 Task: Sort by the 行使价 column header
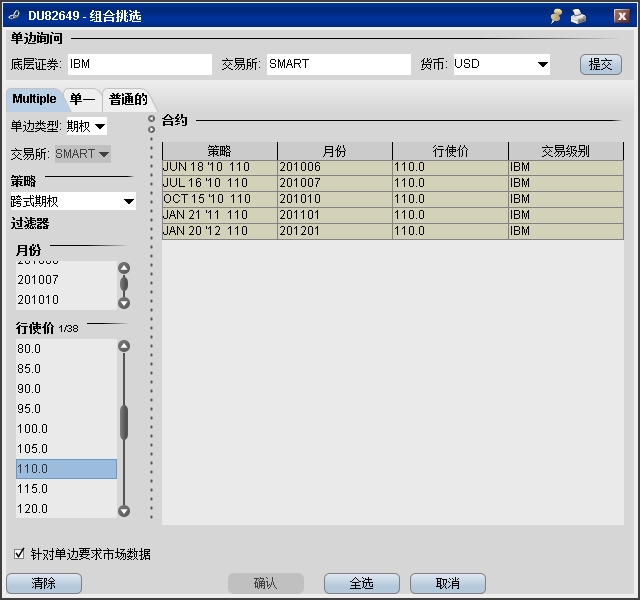(450, 151)
